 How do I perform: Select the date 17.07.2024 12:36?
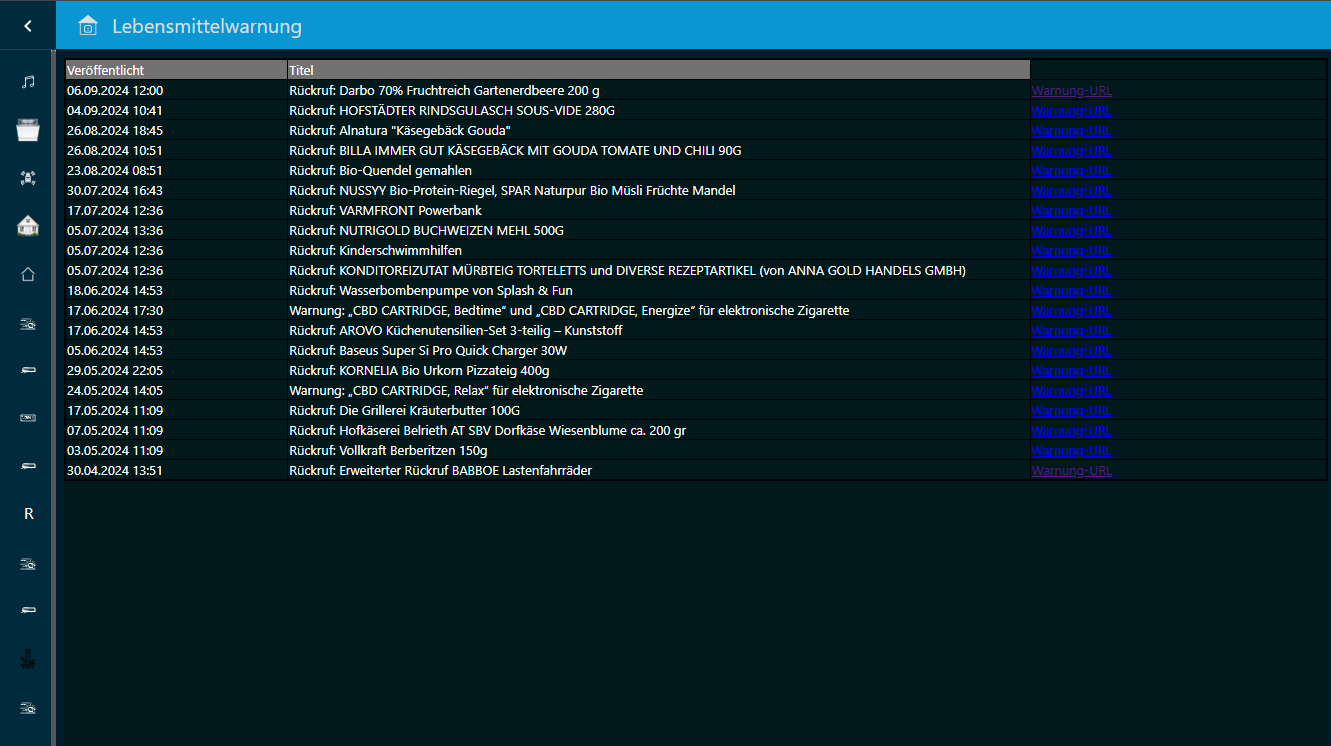pos(115,210)
